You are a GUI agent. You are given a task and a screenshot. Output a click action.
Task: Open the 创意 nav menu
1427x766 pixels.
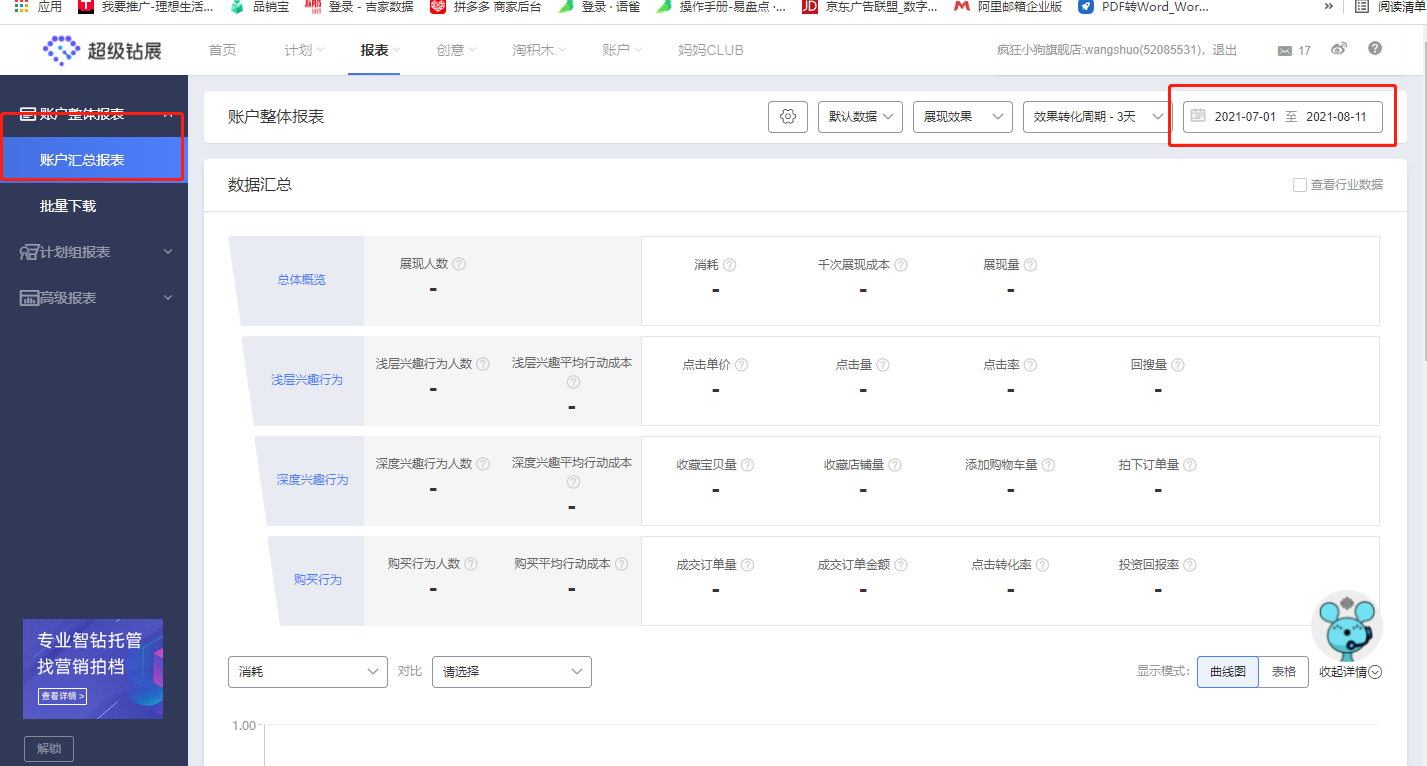pyautogui.click(x=456, y=50)
